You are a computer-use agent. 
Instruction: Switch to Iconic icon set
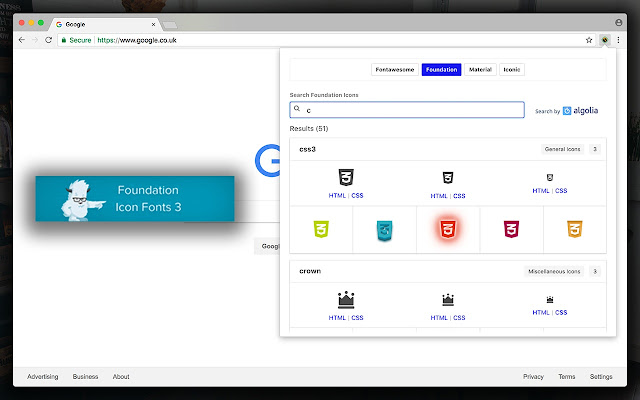pyautogui.click(x=511, y=70)
